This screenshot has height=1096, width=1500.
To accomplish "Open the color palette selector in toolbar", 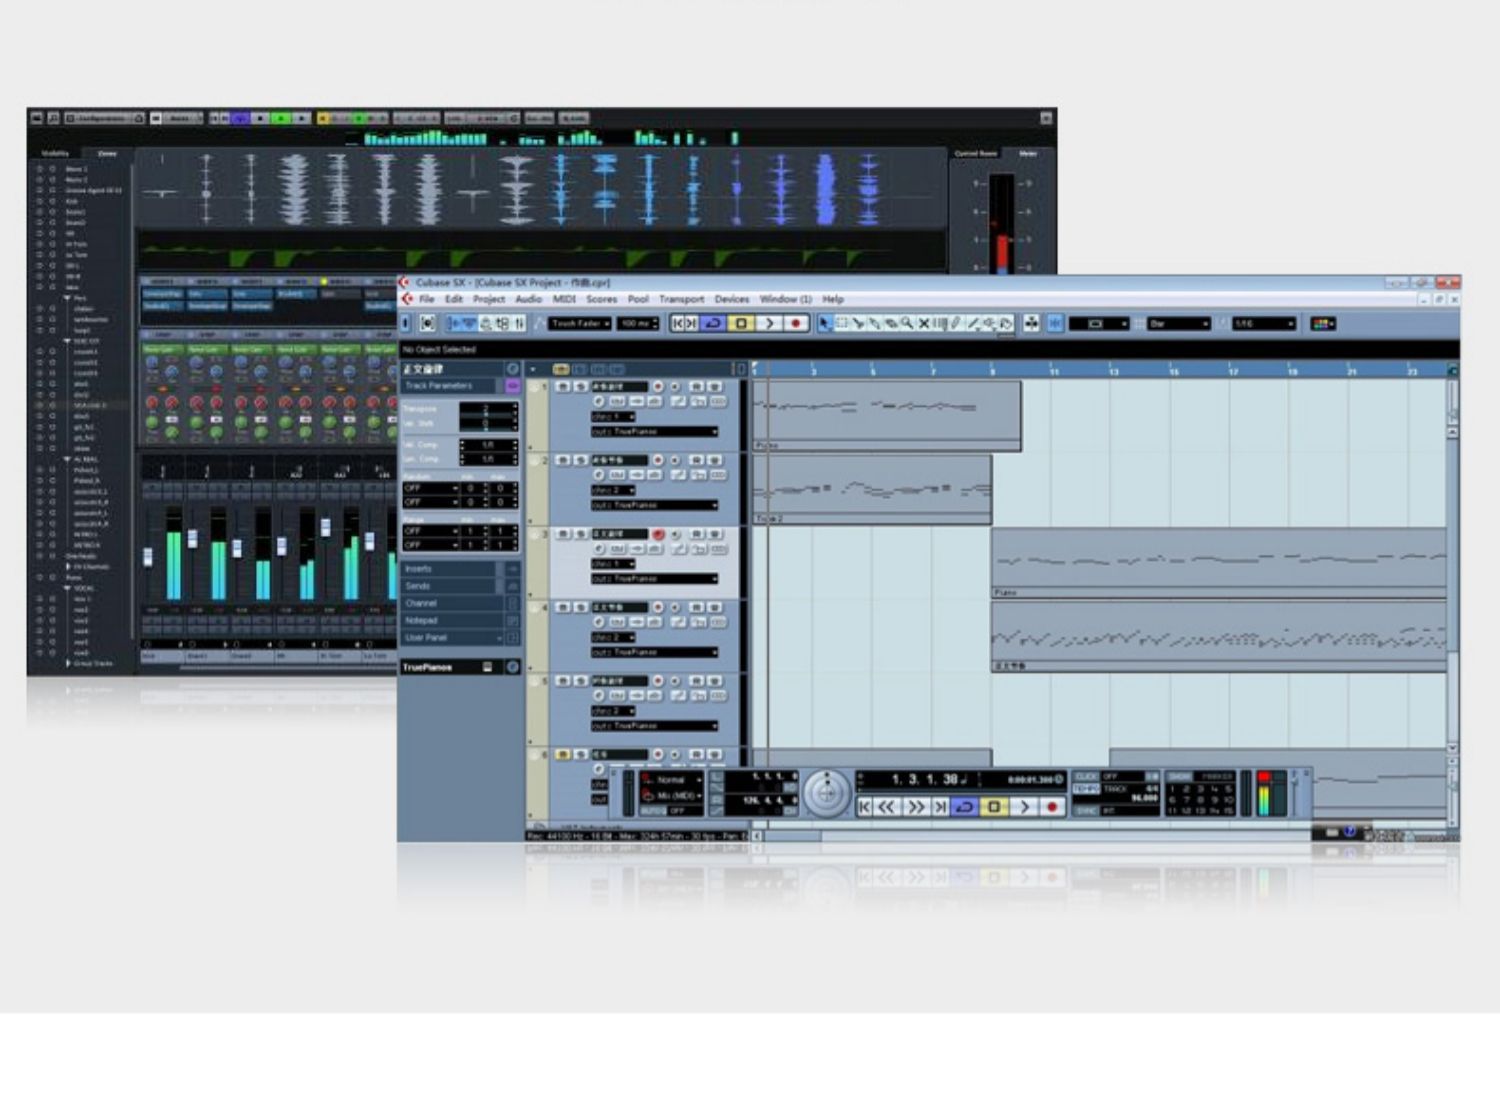I will [x=1322, y=324].
